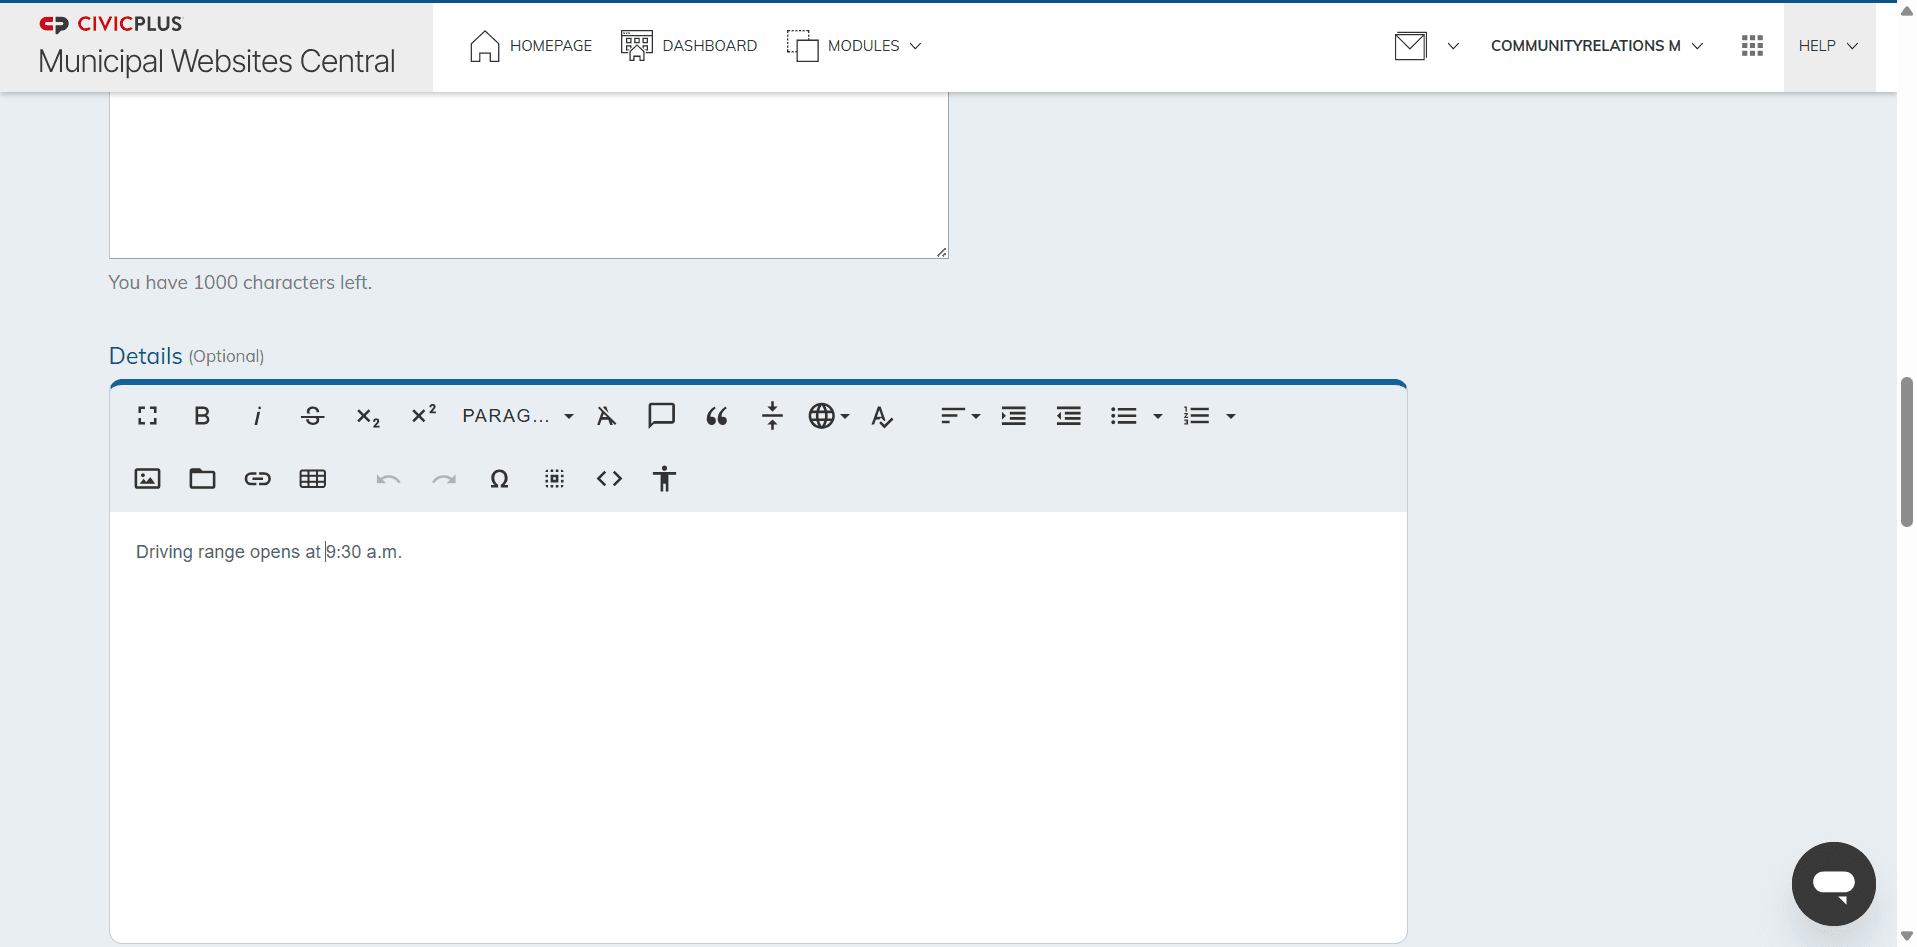
Task: Select all content in editor
Action: [555, 479]
